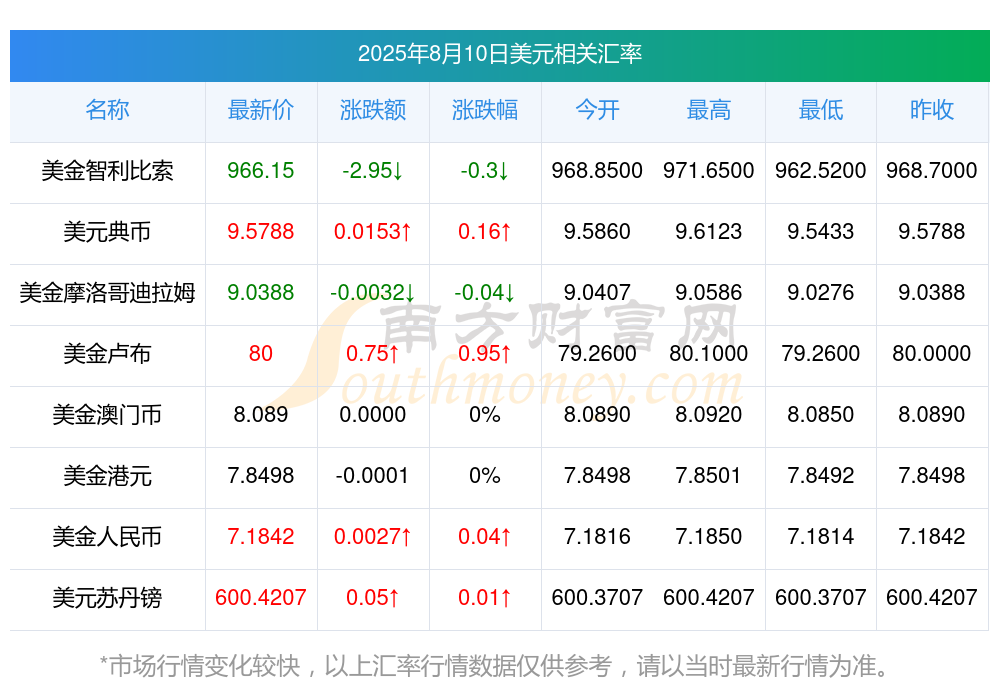
Task: Click the change percent 0.01↑
Action: click(x=485, y=598)
